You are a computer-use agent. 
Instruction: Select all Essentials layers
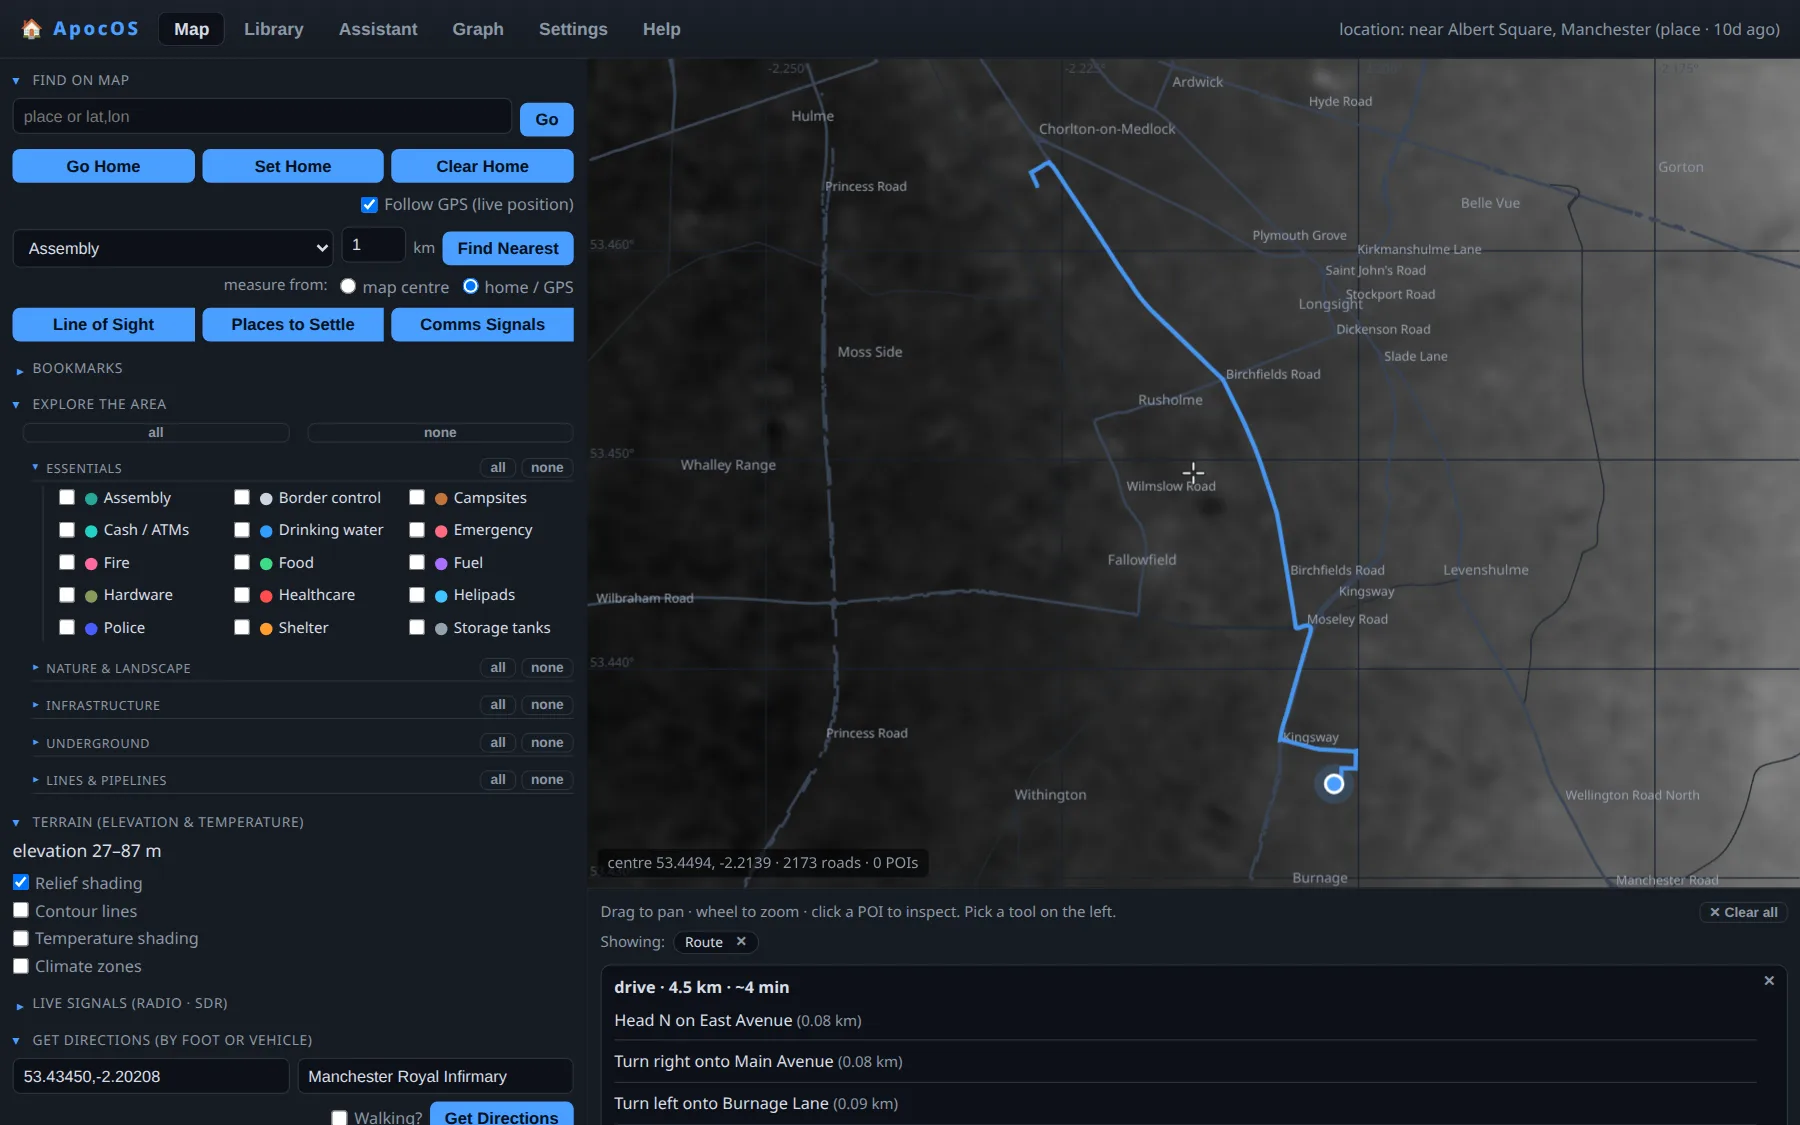498,468
